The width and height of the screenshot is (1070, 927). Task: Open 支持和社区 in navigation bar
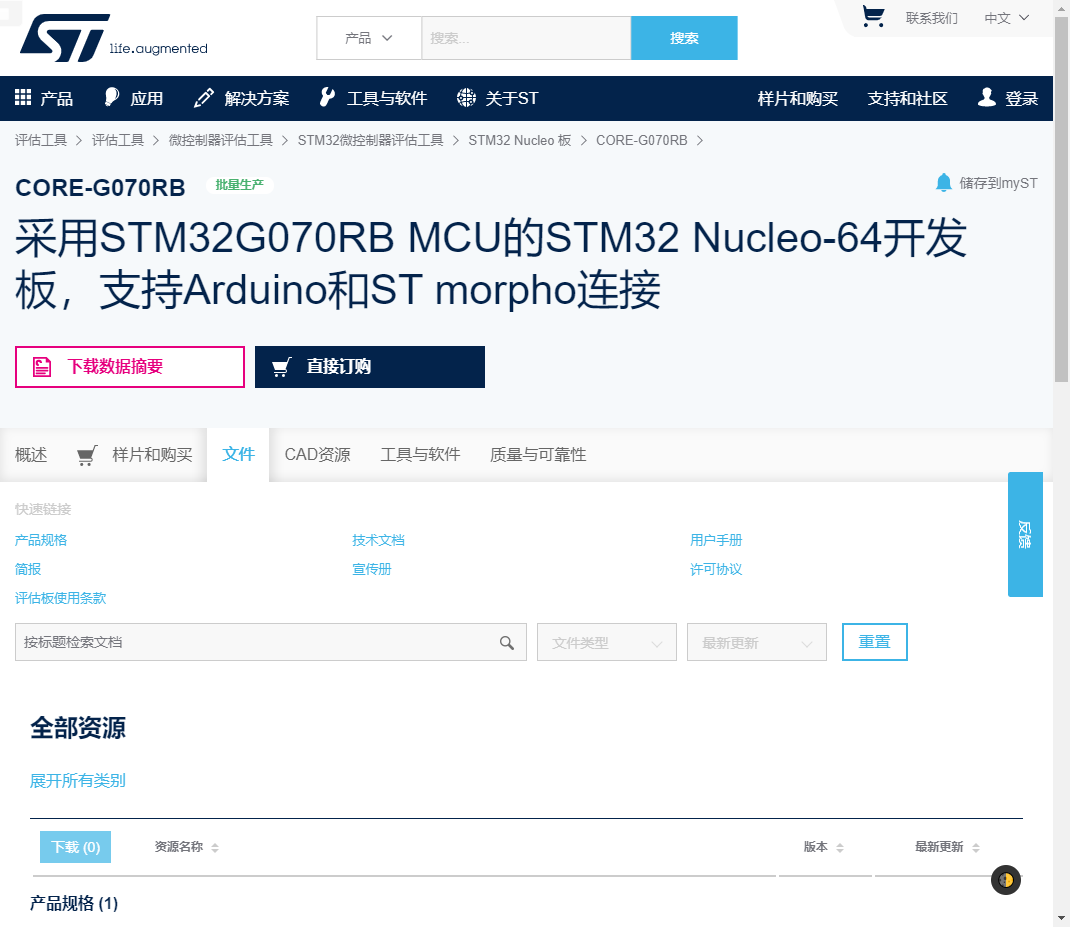click(x=908, y=98)
